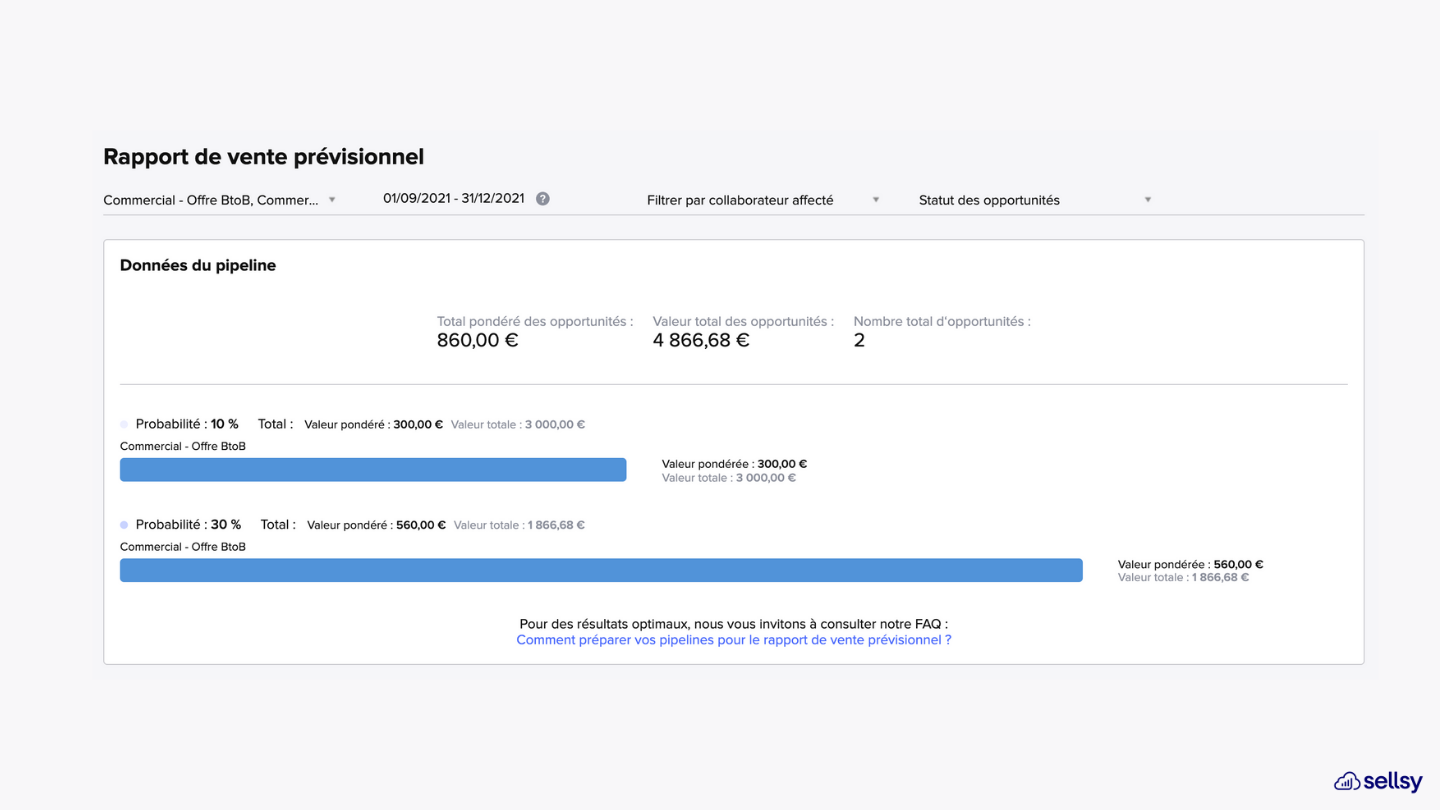Click the blue bar for 30 % probability
Image resolution: width=1440 pixels, height=810 pixels.
point(601,570)
